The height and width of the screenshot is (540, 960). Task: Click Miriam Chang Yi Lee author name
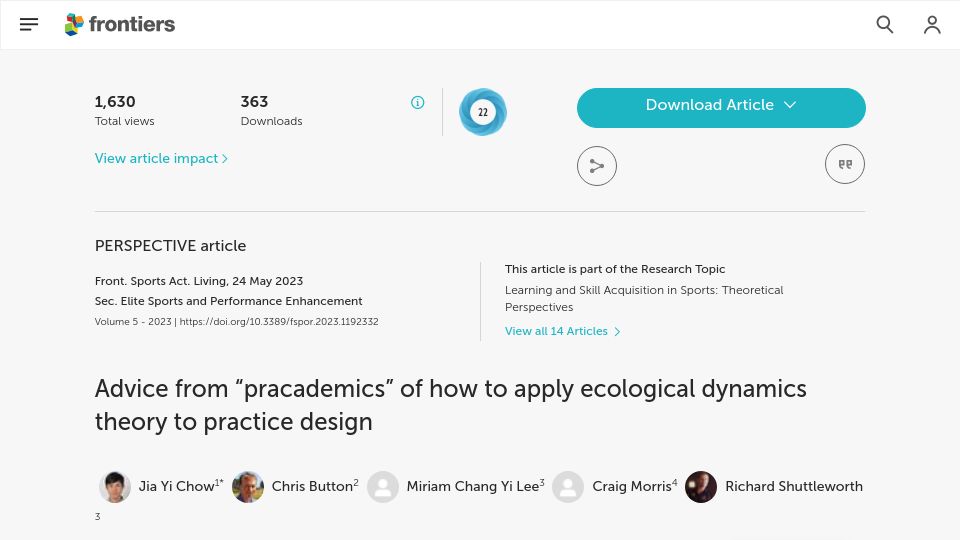click(x=472, y=486)
